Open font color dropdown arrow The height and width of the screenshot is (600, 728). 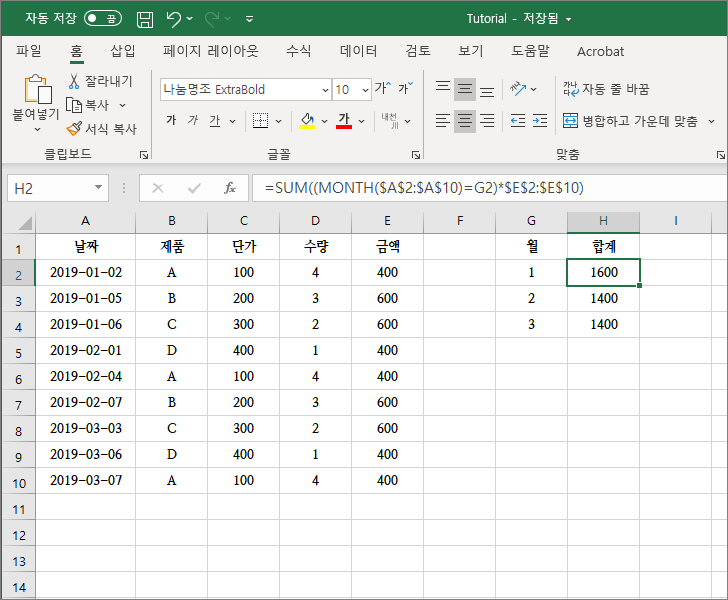coord(362,121)
